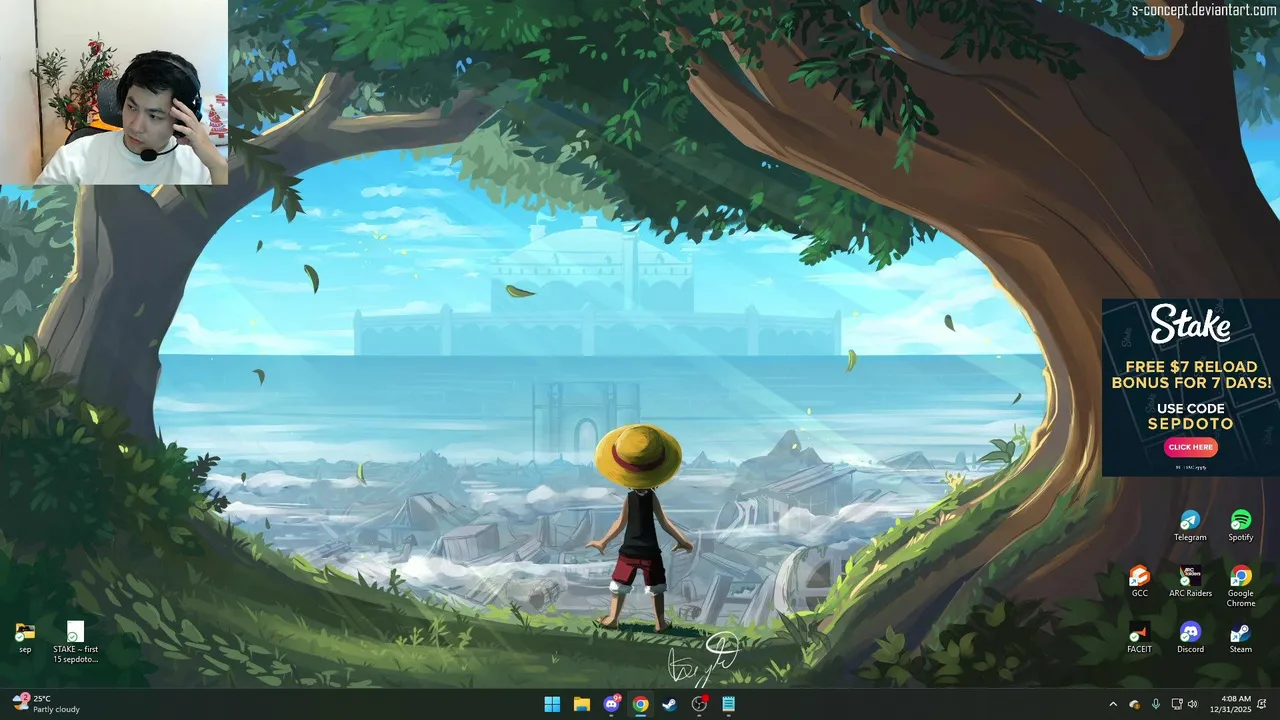Viewport: 1280px width, 720px height.
Task: Click the SEPDOTO code text on the banner
Action: (x=1190, y=424)
